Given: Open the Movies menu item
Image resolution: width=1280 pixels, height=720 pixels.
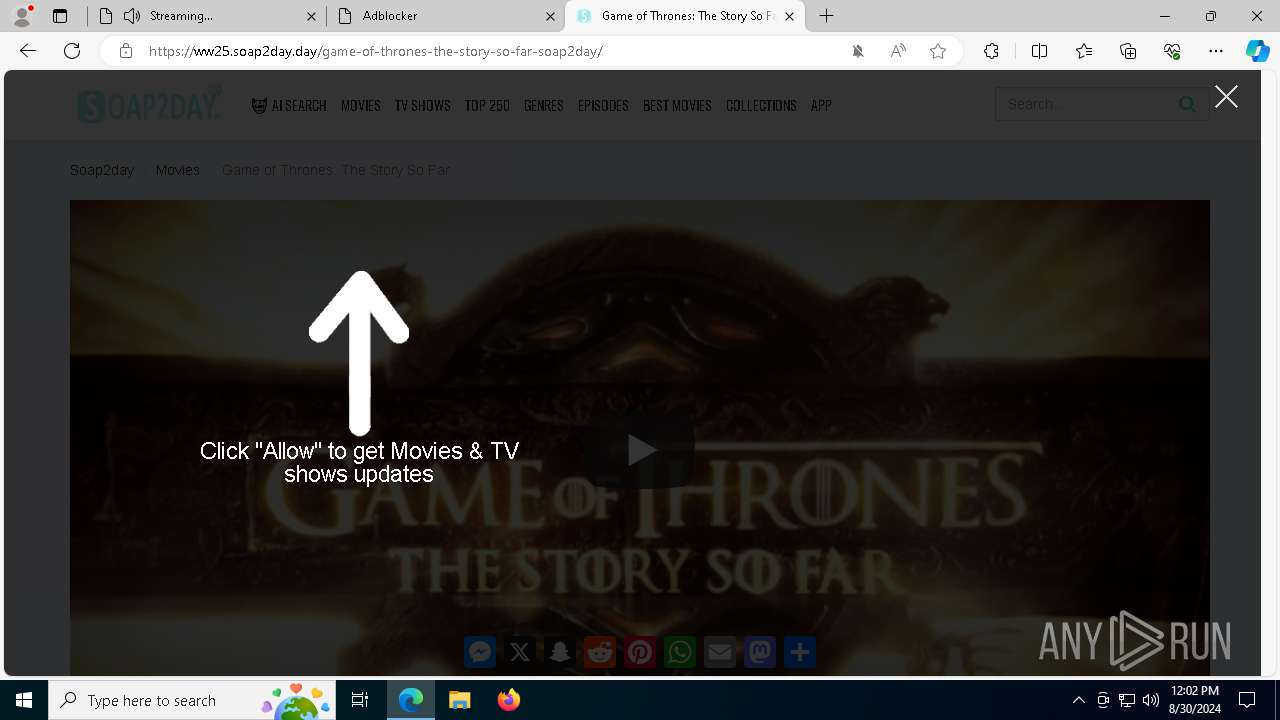Looking at the screenshot, I should point(360,105).
